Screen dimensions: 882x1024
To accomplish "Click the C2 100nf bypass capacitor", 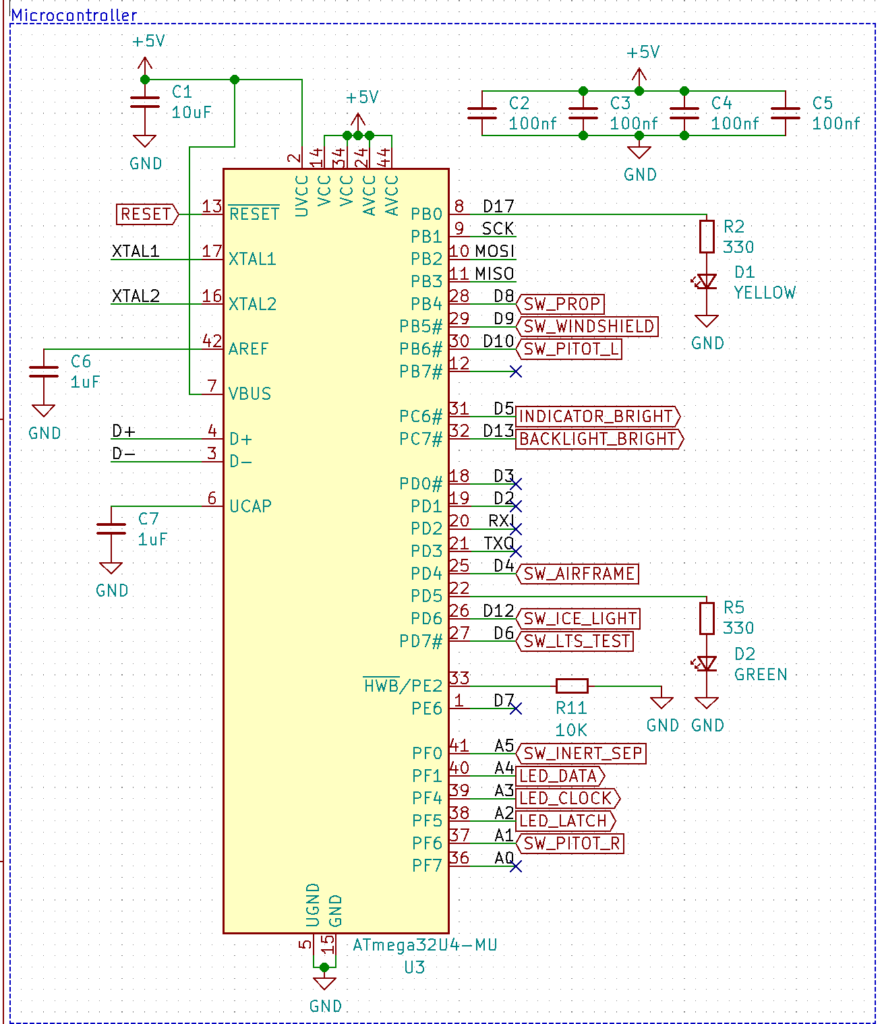I will point(483,112).
